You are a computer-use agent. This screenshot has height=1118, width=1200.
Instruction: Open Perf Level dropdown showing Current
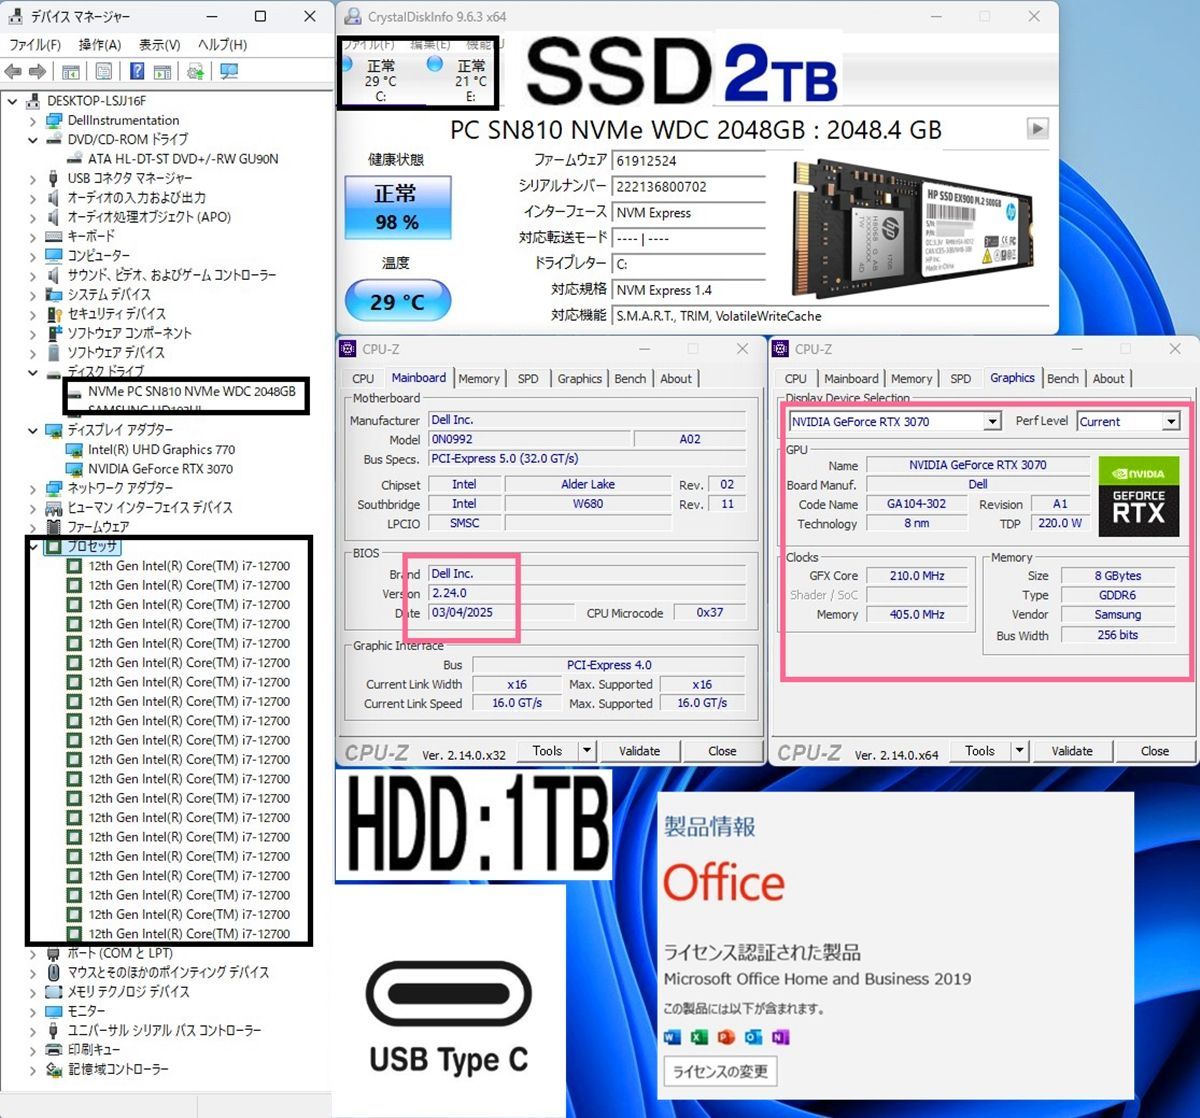(1128, 422)
